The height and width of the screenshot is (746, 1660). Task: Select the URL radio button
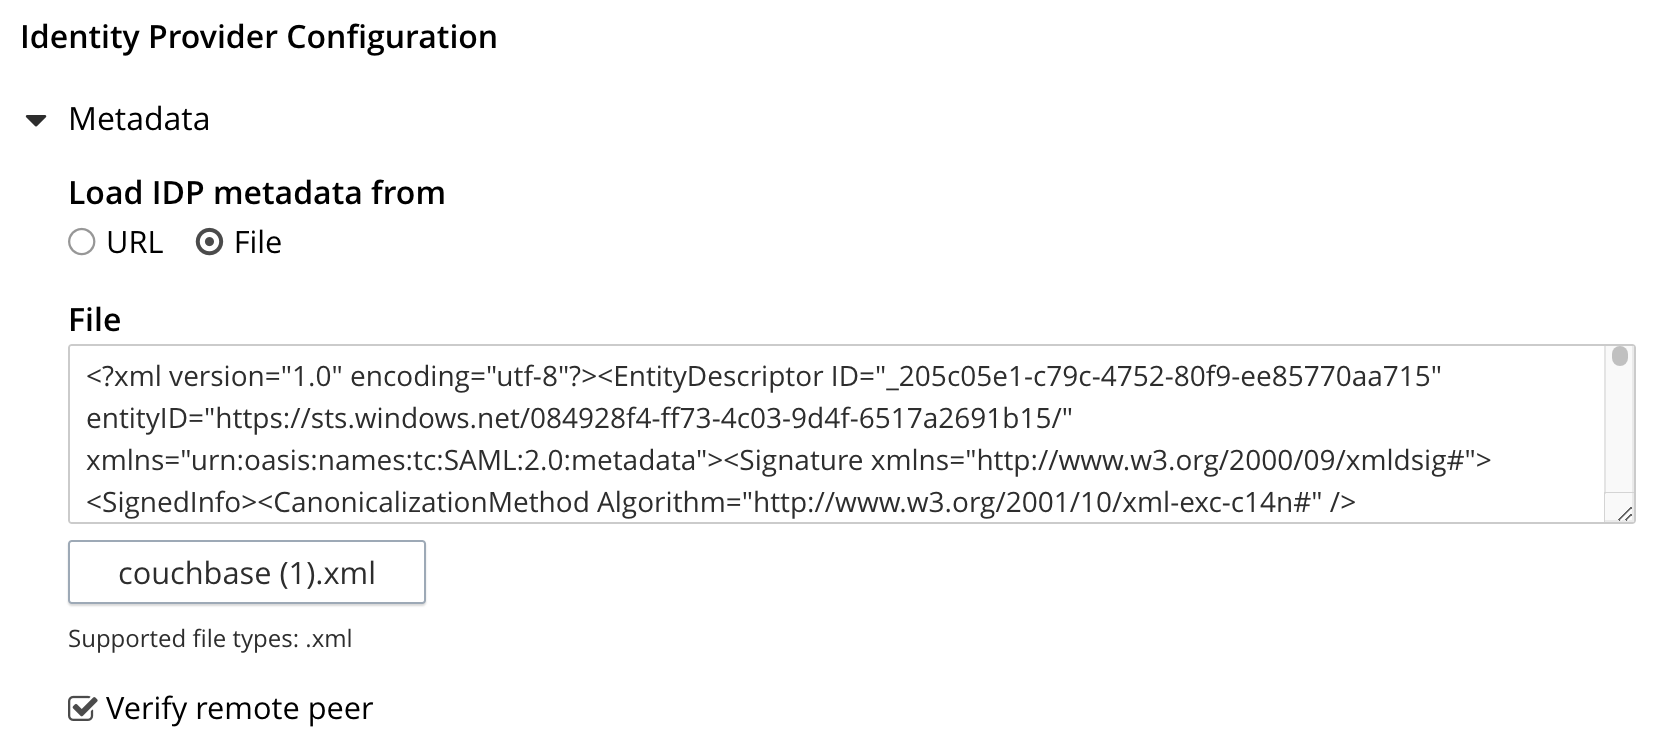82,242
